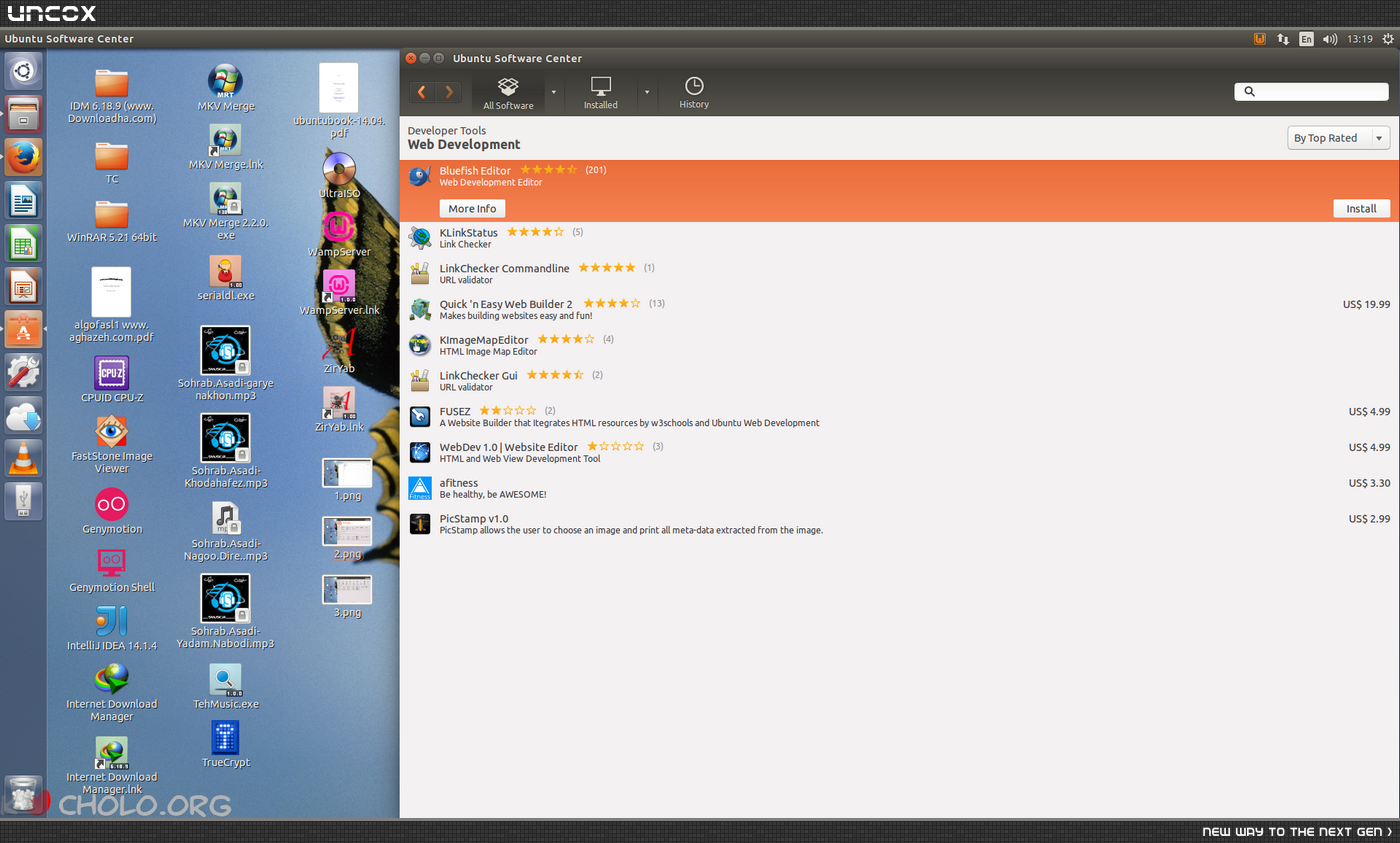1400x843 pixels.
Task: Go forward using the right arrow button
Action: coord(449,92)
